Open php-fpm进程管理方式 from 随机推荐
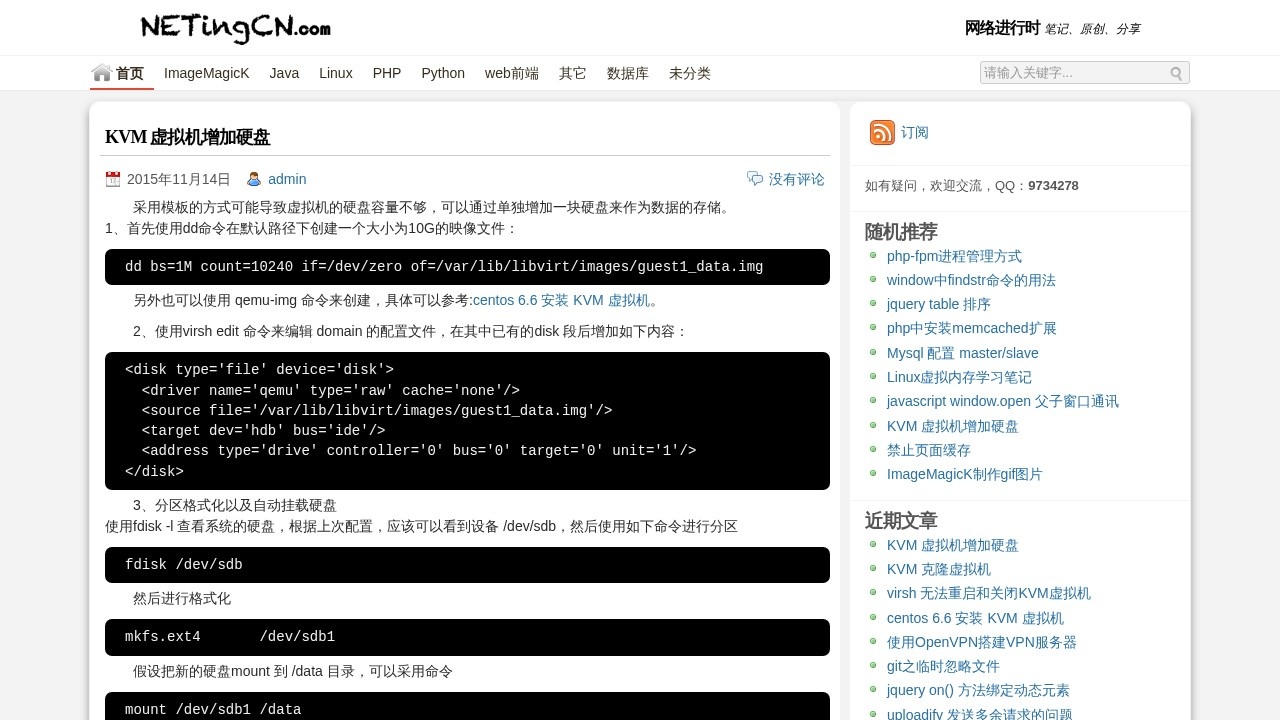The height and width of the screenshot is (720, 1280). [954, 256]
